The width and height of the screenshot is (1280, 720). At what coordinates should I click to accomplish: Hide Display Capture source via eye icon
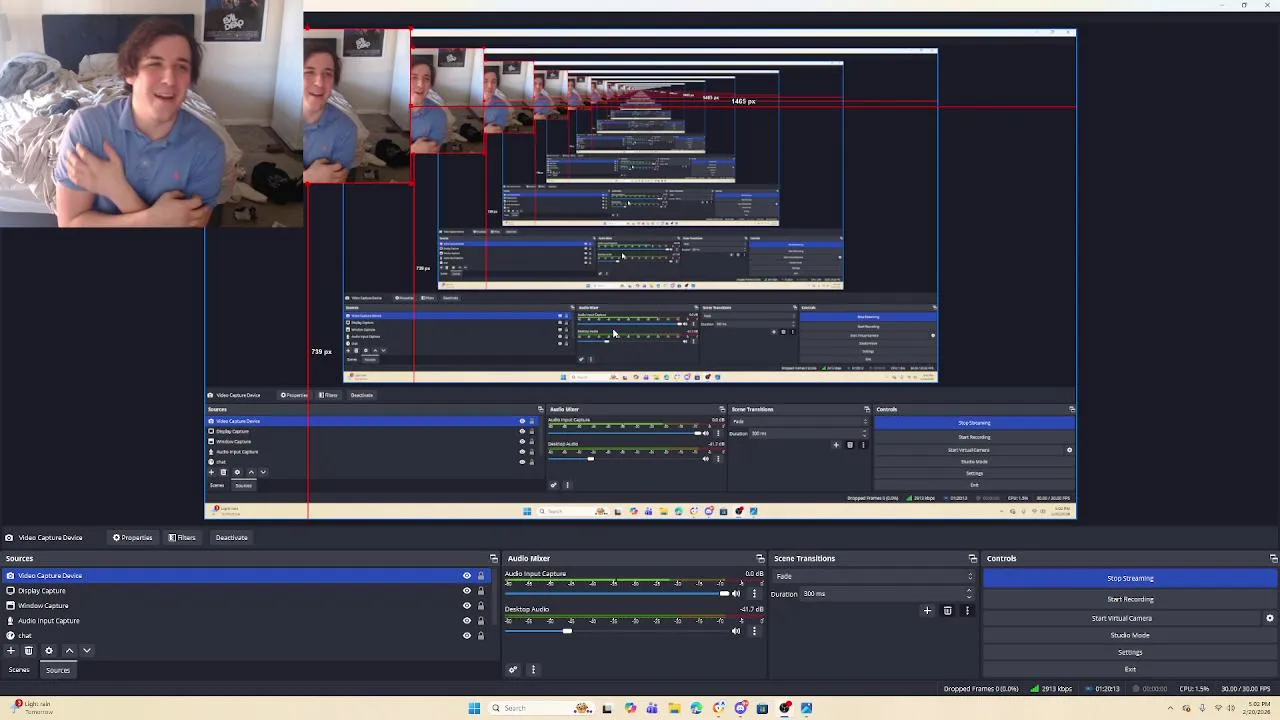click(x=466, y=591)
